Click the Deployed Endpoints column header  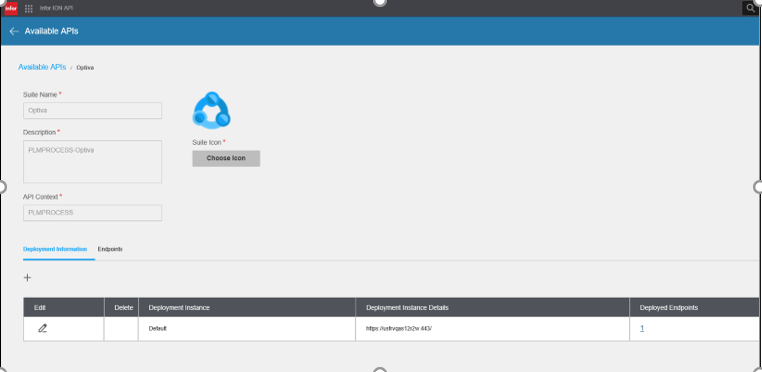point(694,307)
